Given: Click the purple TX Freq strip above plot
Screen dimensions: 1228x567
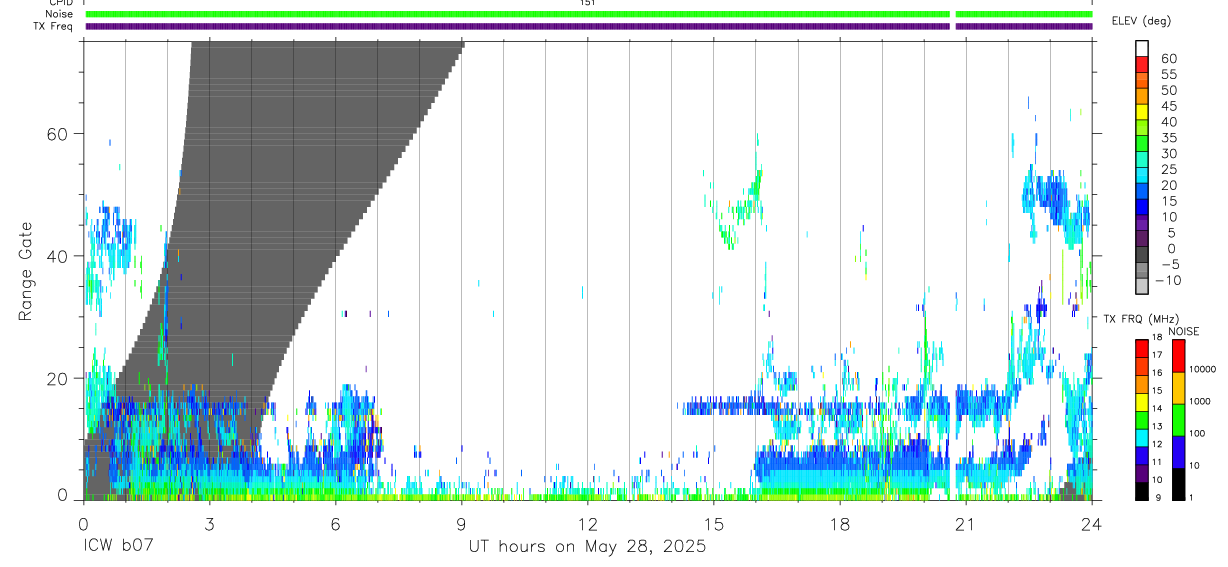Looking at the screenshot, I should point(588,26).
